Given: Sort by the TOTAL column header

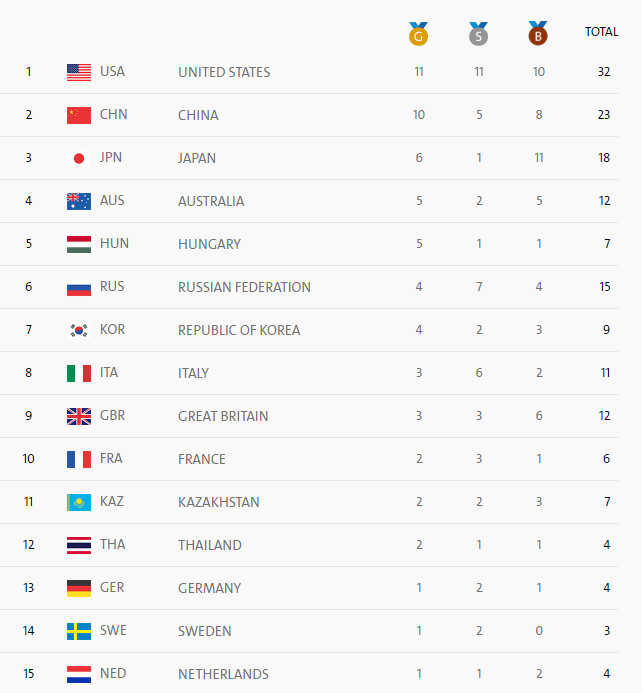Looking at the screenshot, I should [601, 32].
